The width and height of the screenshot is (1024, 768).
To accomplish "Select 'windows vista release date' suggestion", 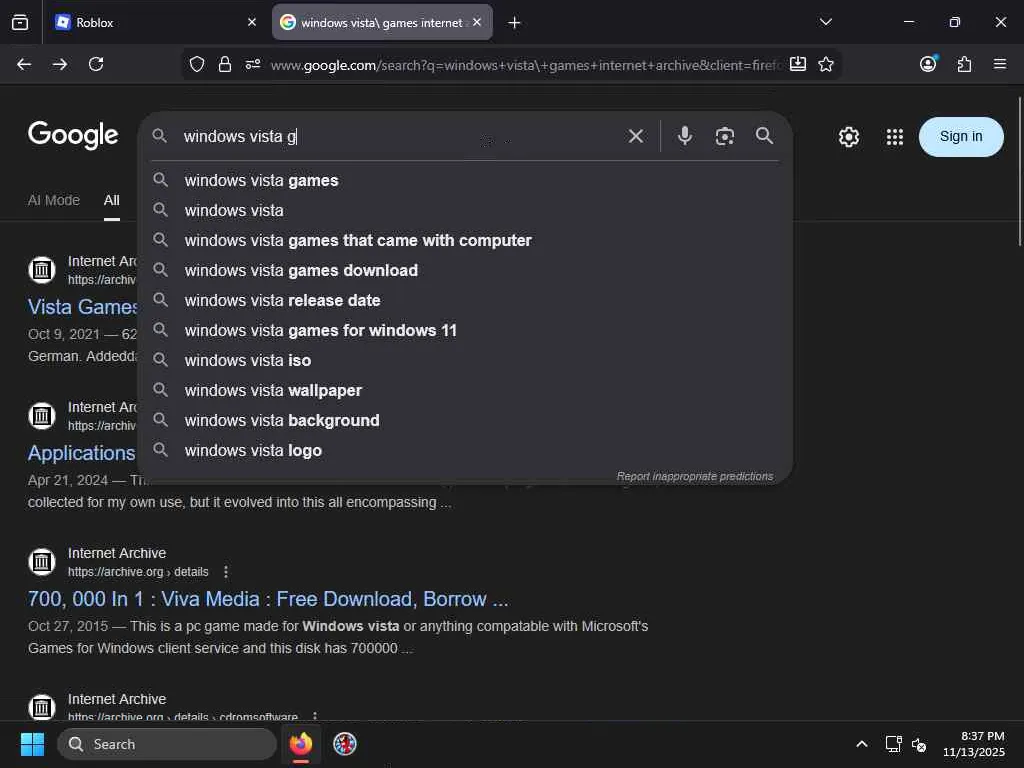I will pyautogui.click(x=465, y=300).
